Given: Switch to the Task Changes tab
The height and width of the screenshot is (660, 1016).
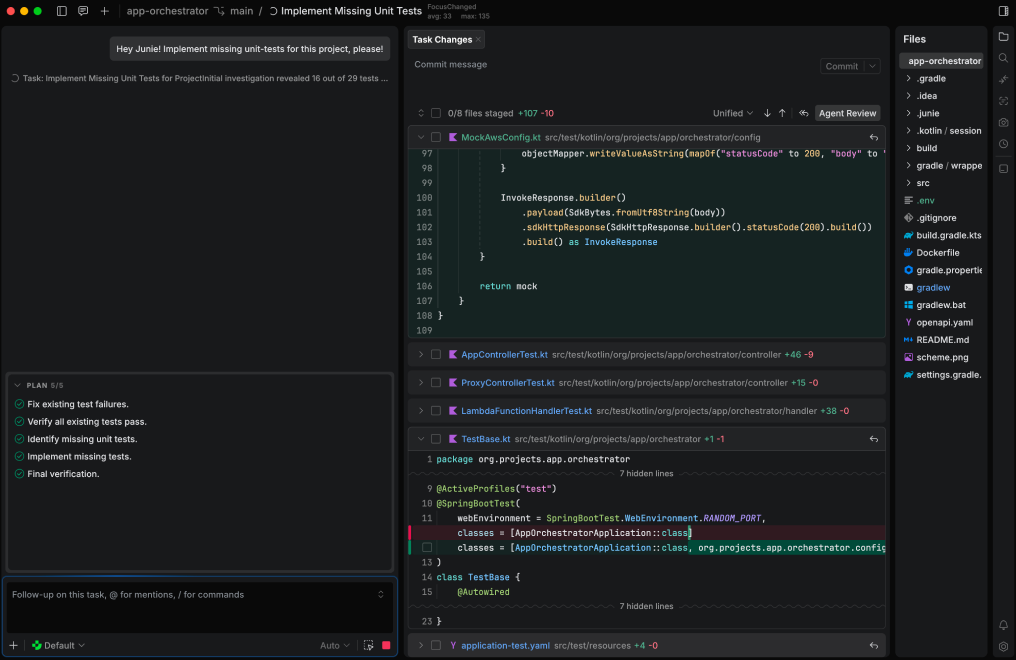Looking at the screenshot, I should [441, 40].
